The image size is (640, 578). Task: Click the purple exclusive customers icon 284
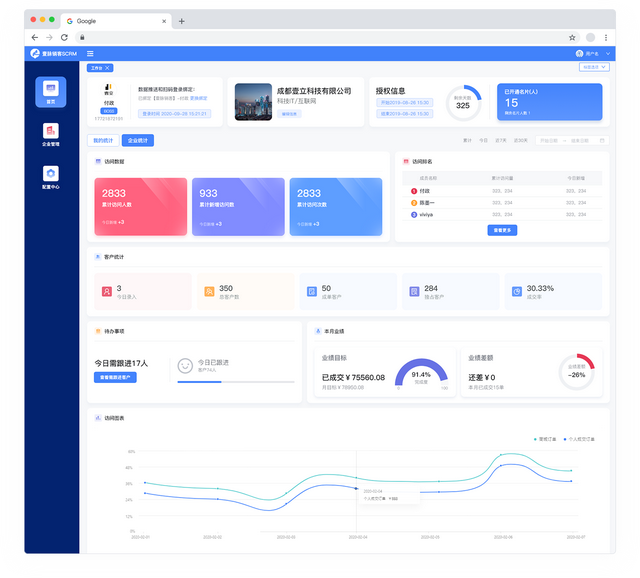pyautogui.click(x=414, y=291)
